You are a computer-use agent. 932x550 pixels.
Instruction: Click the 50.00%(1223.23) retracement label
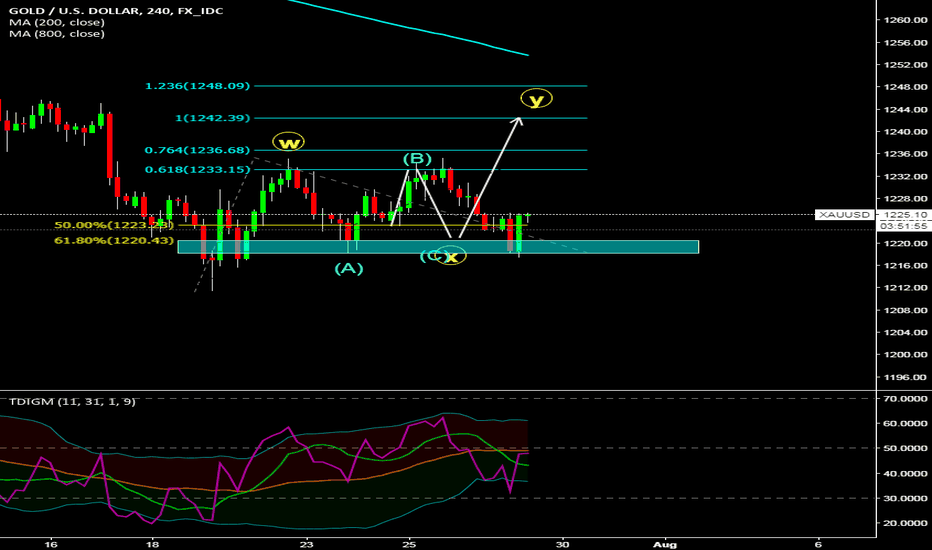114,225
